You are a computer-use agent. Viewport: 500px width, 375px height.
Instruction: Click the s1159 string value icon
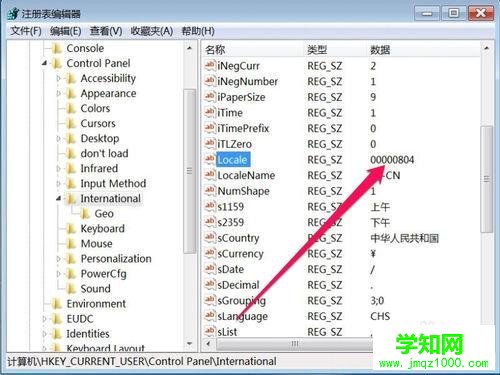point(209,206)
